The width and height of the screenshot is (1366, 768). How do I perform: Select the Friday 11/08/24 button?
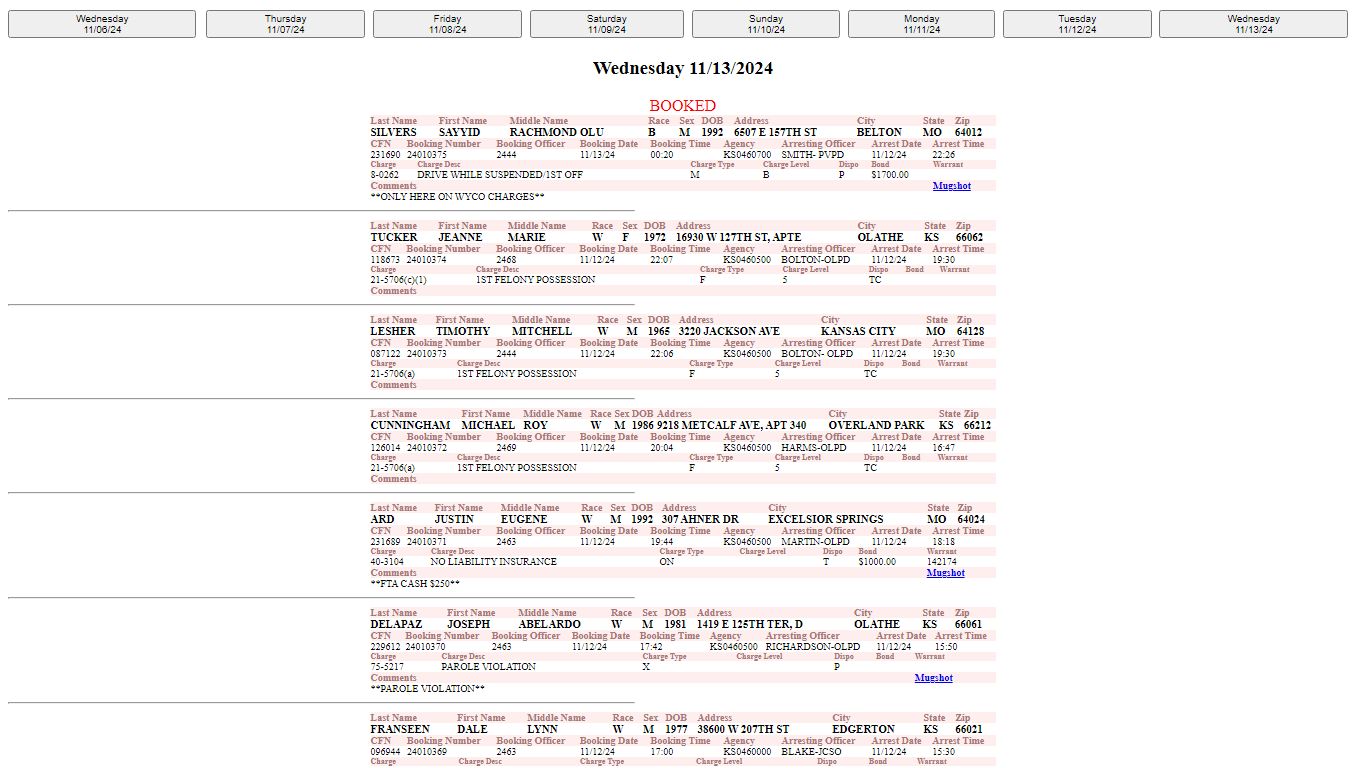pyautogui.click(x=447, y=24)
